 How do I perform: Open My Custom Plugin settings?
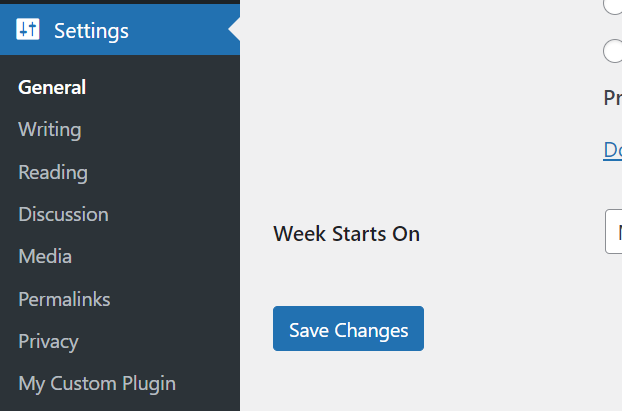pos(97,383)
